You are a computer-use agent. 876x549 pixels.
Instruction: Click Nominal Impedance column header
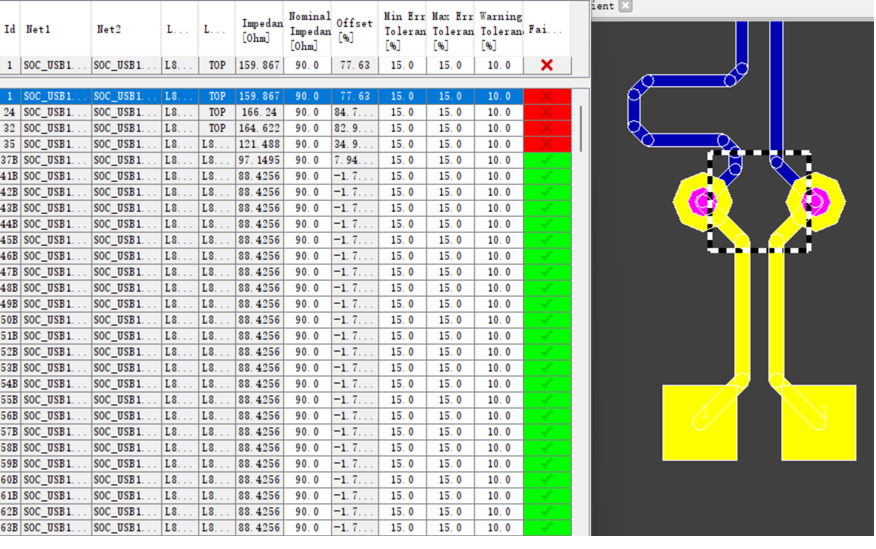[309, 29]
